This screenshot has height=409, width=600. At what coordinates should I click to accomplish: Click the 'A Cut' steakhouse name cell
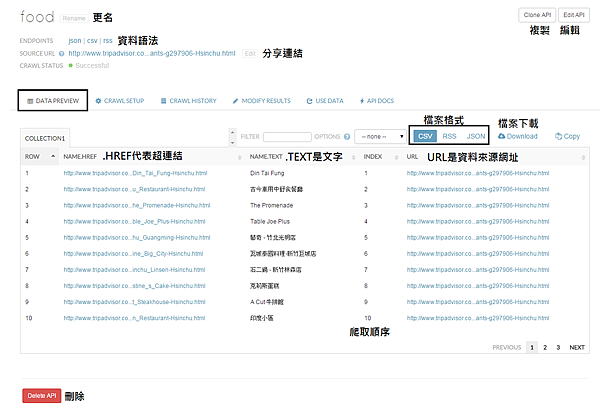267,302
